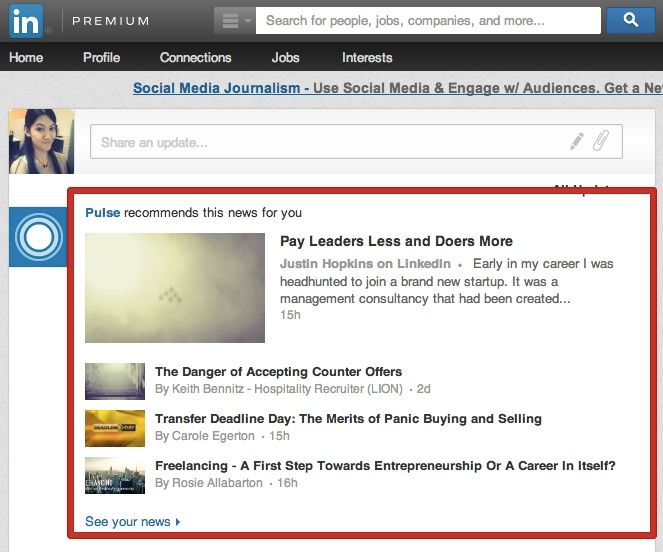Click 'By Rosie Allabarton' byline text

pyautogui.click(x=208, y=483)
